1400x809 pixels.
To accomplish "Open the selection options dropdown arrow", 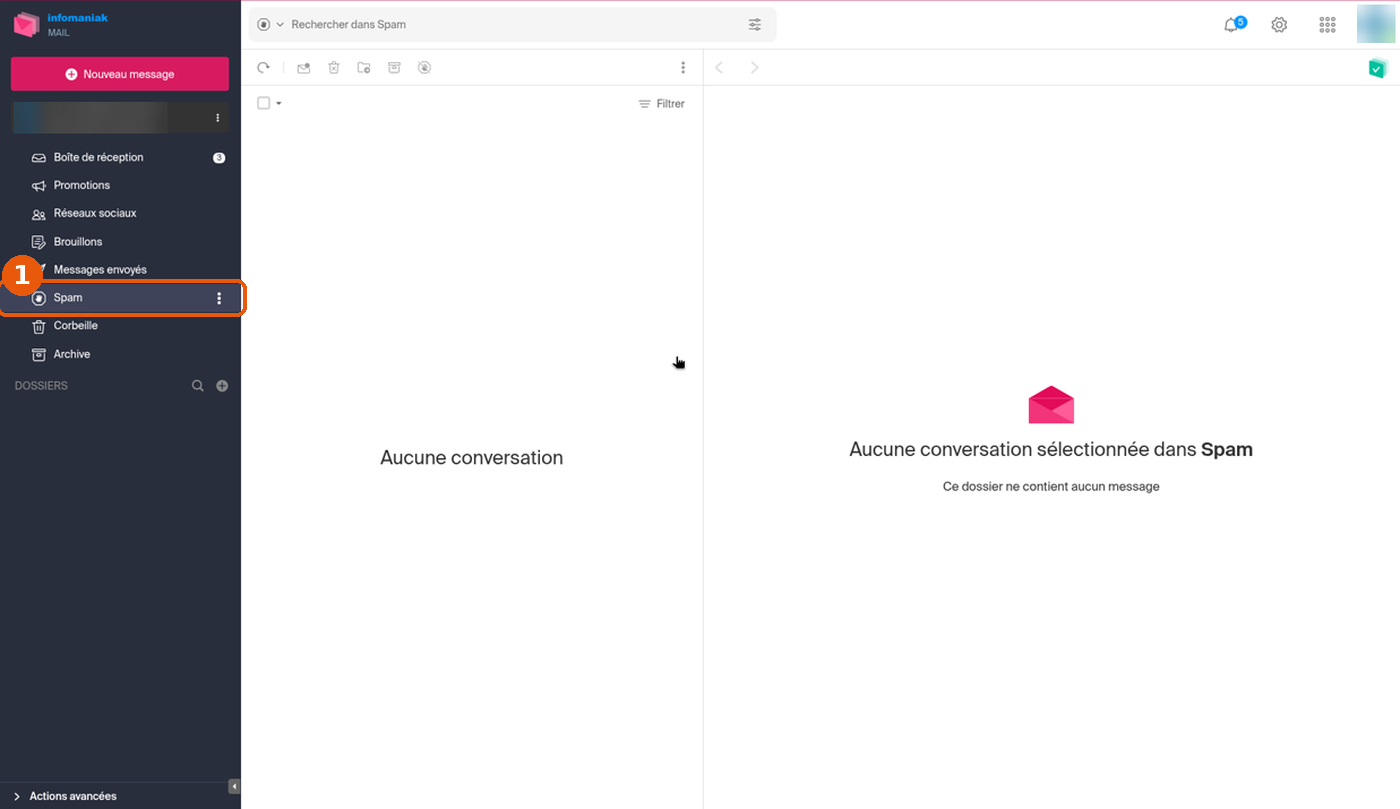I will [279, 103].
